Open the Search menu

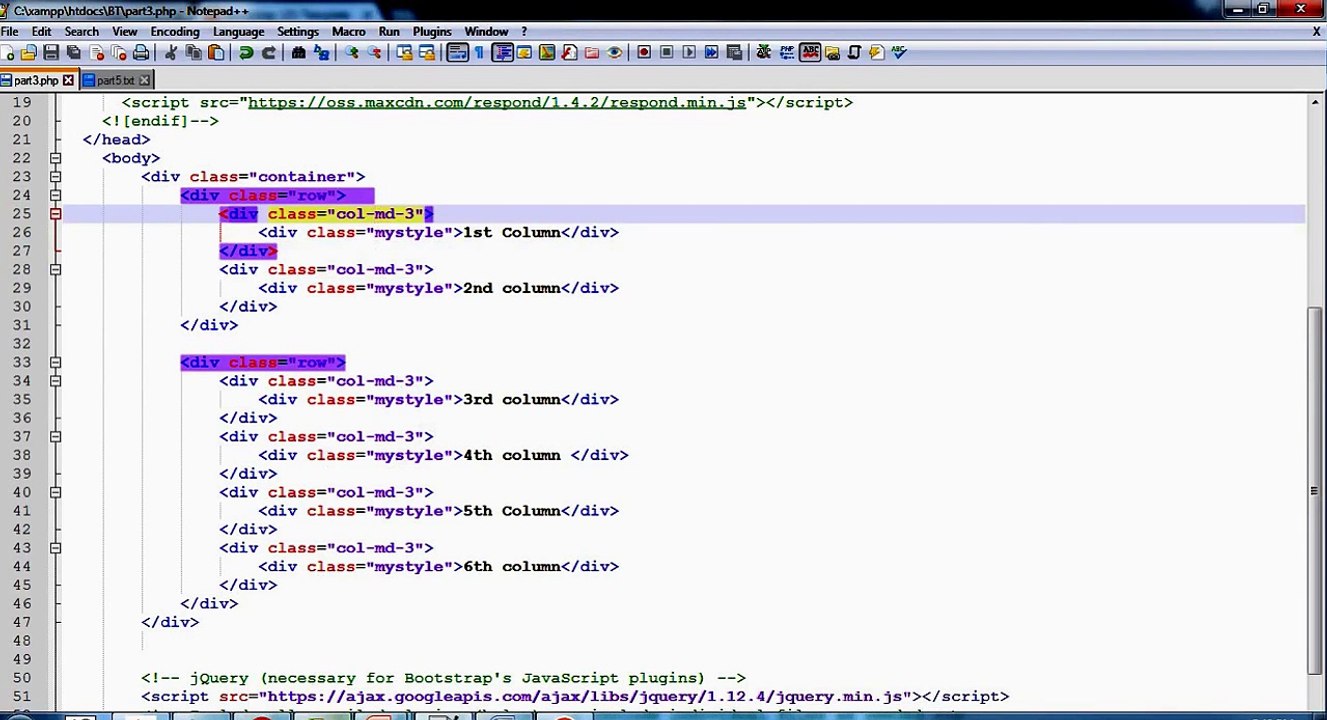click(x=82, y=31)
